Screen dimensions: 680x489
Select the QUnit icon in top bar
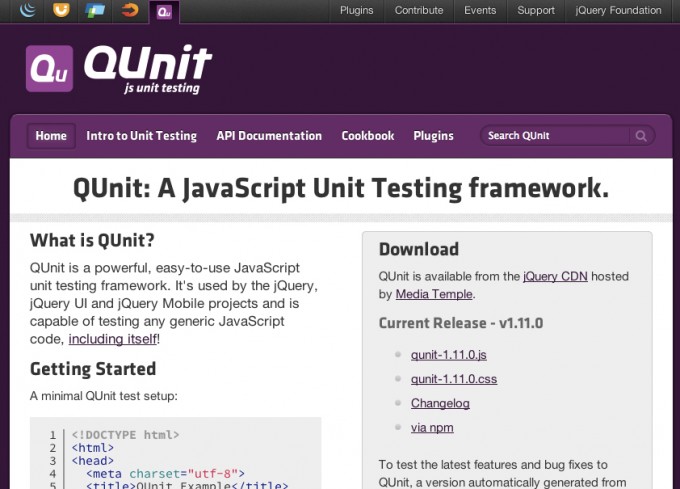click(164, 12)
